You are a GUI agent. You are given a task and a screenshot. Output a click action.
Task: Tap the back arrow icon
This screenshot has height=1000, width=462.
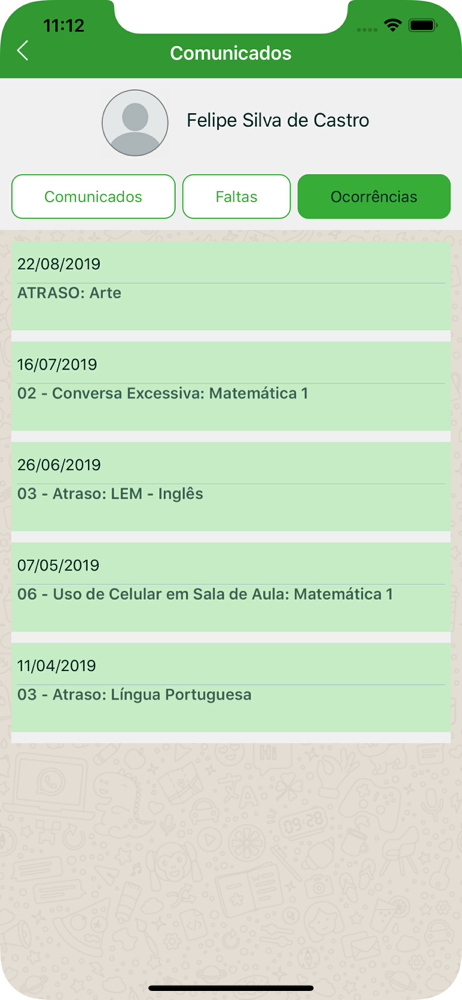(22, 50)
